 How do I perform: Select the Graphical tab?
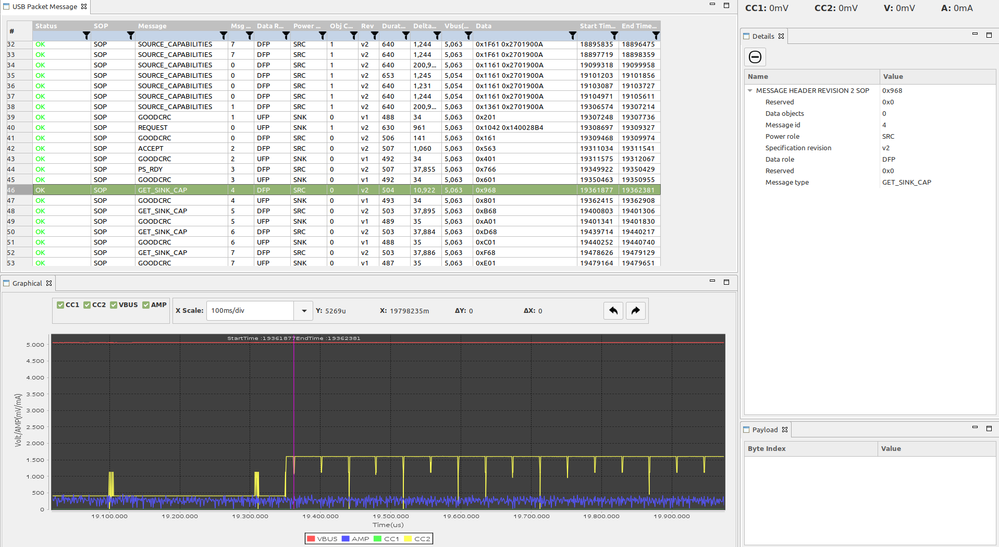(27, 283)
